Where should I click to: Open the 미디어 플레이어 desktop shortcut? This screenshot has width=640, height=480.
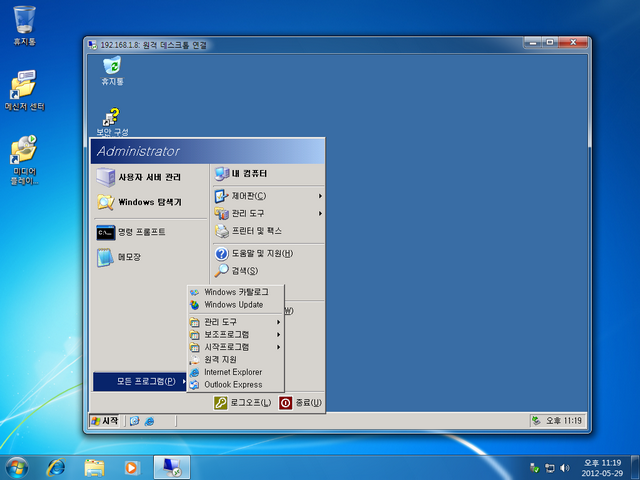pyautogui.click(x=24, y=160)
